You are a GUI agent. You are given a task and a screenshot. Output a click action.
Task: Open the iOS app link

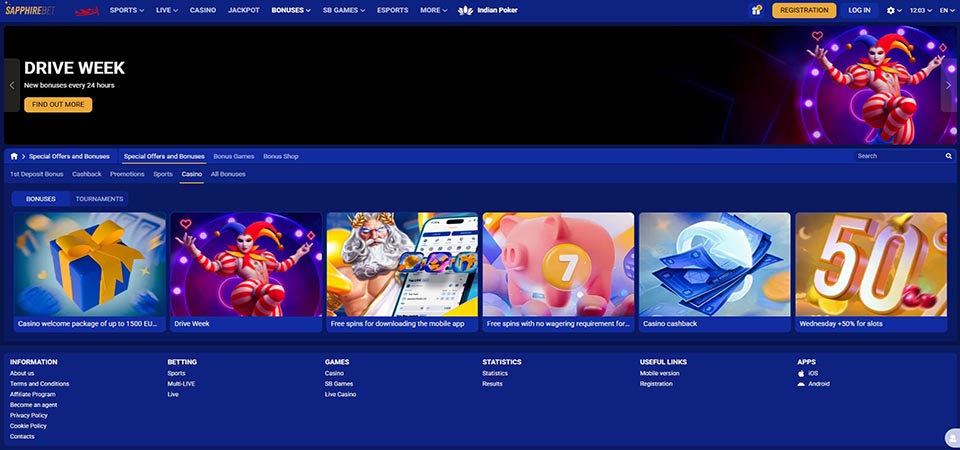point(808,373)
